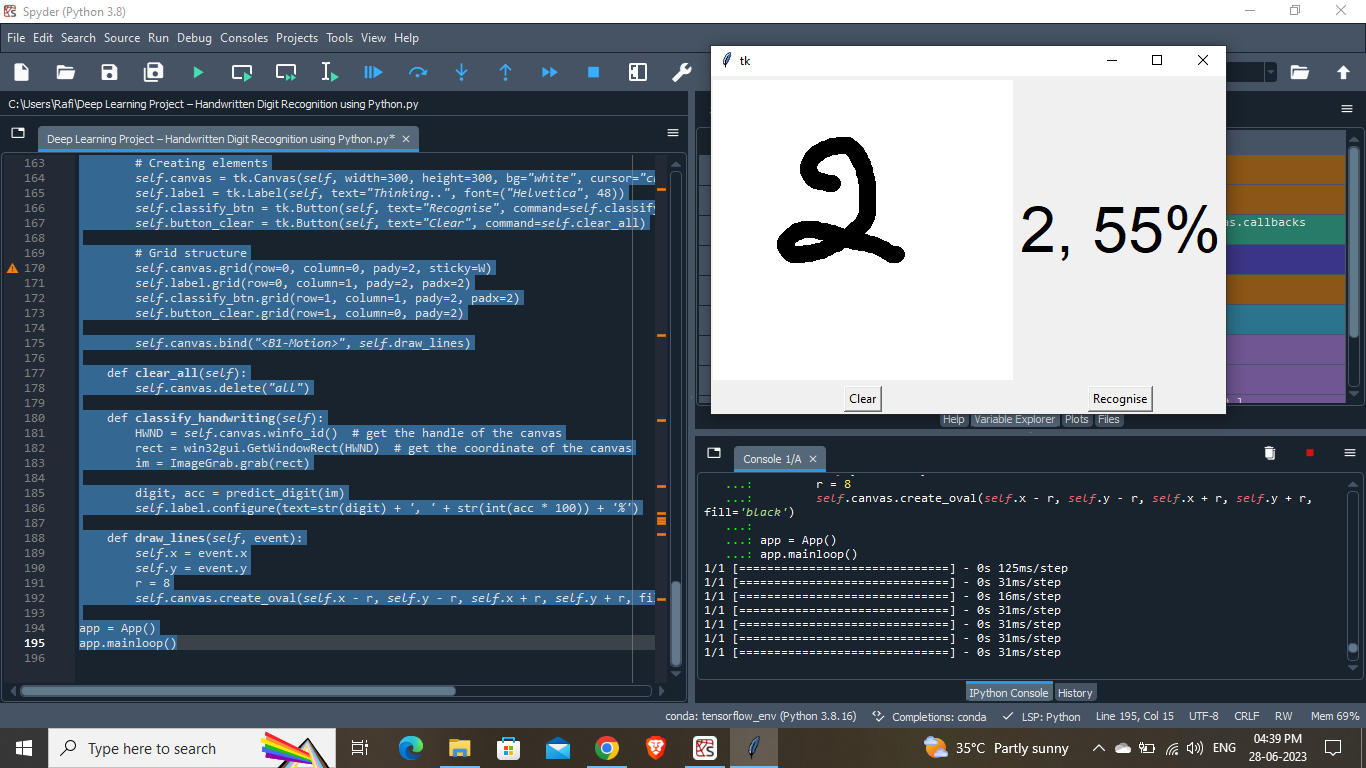Expand hidden icons in the system tray

click(1098, 747)
